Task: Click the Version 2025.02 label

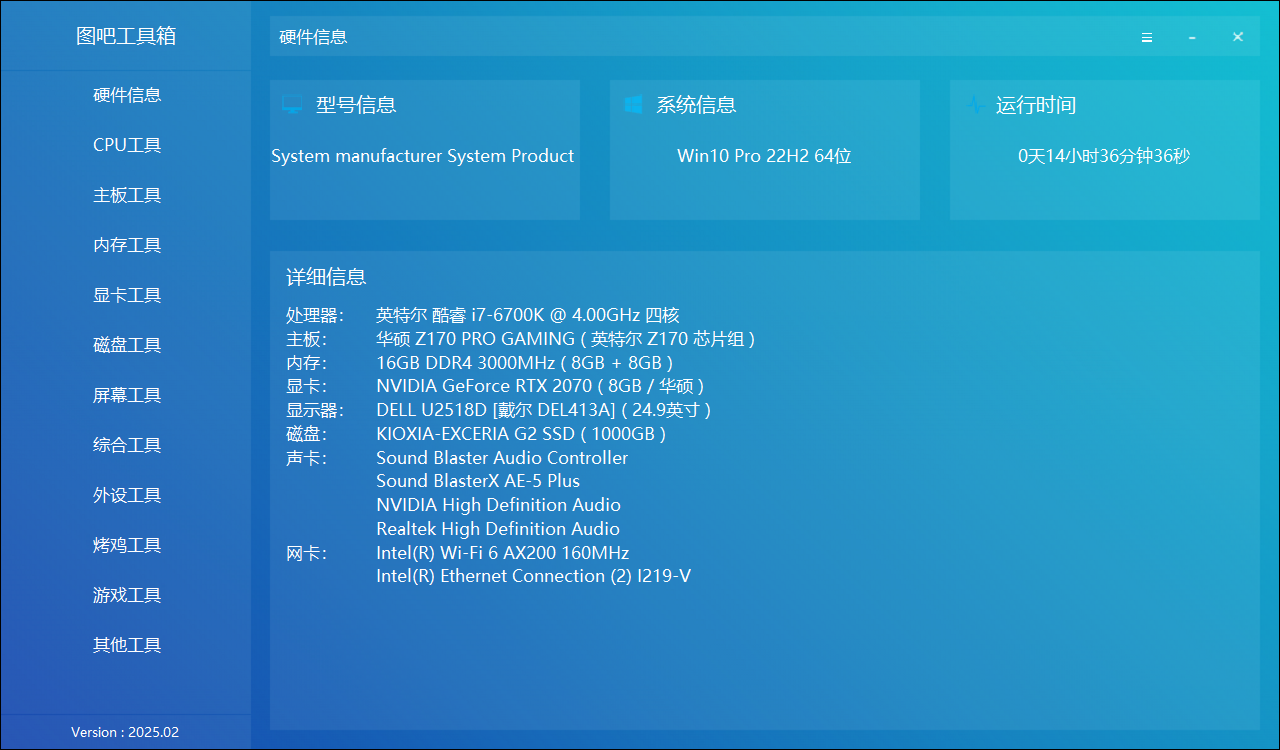Action: coord(126,731)
